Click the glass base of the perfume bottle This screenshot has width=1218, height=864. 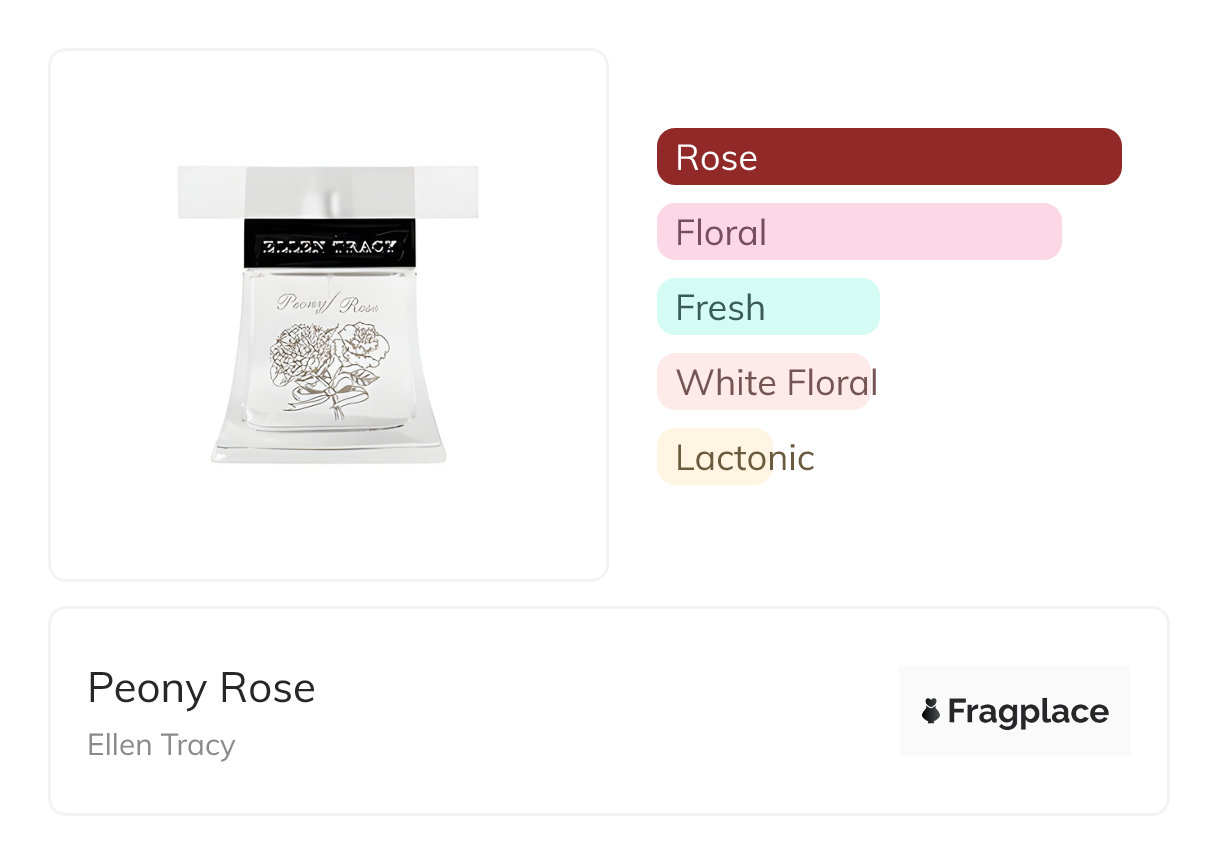(328, 447)
